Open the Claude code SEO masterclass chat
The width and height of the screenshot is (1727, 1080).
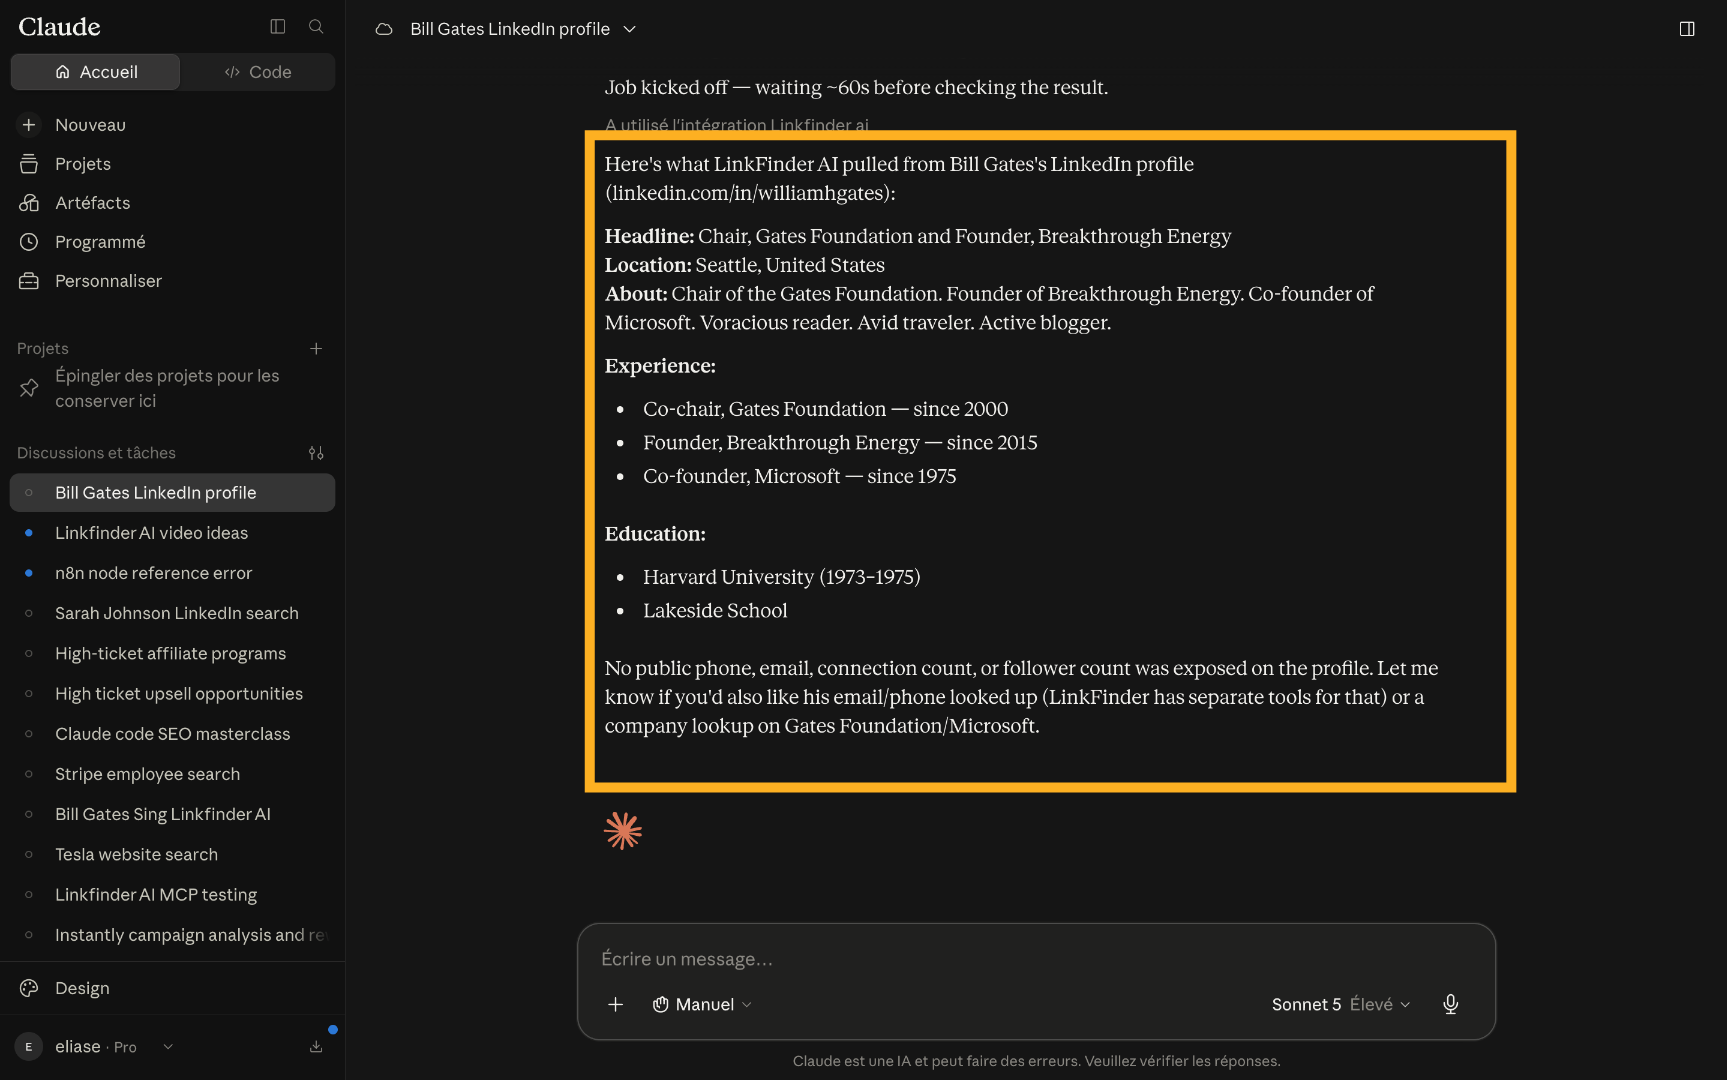[172, 734]
